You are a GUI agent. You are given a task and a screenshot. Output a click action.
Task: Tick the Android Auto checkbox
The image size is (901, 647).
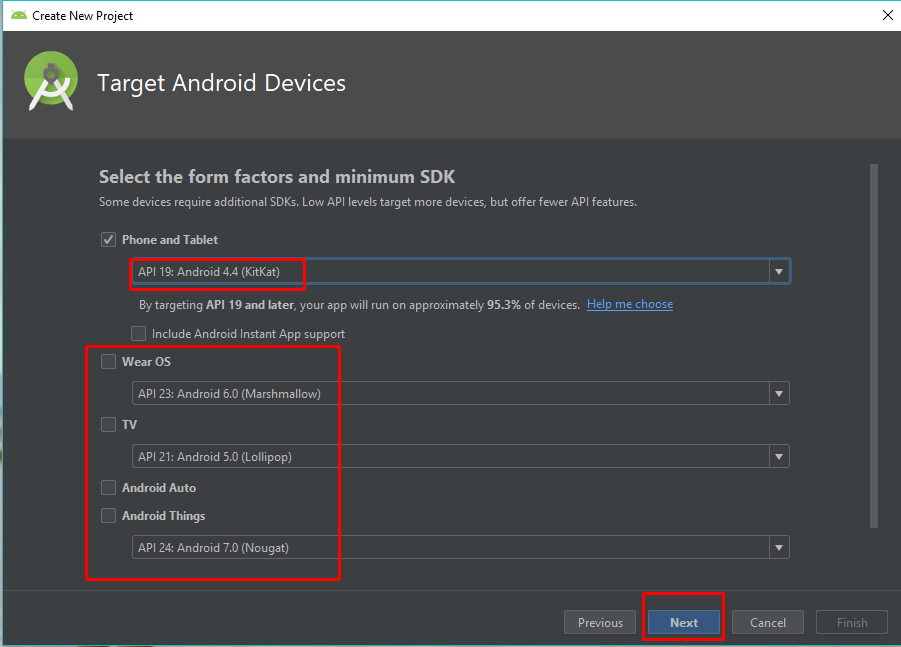coord(108,488)
